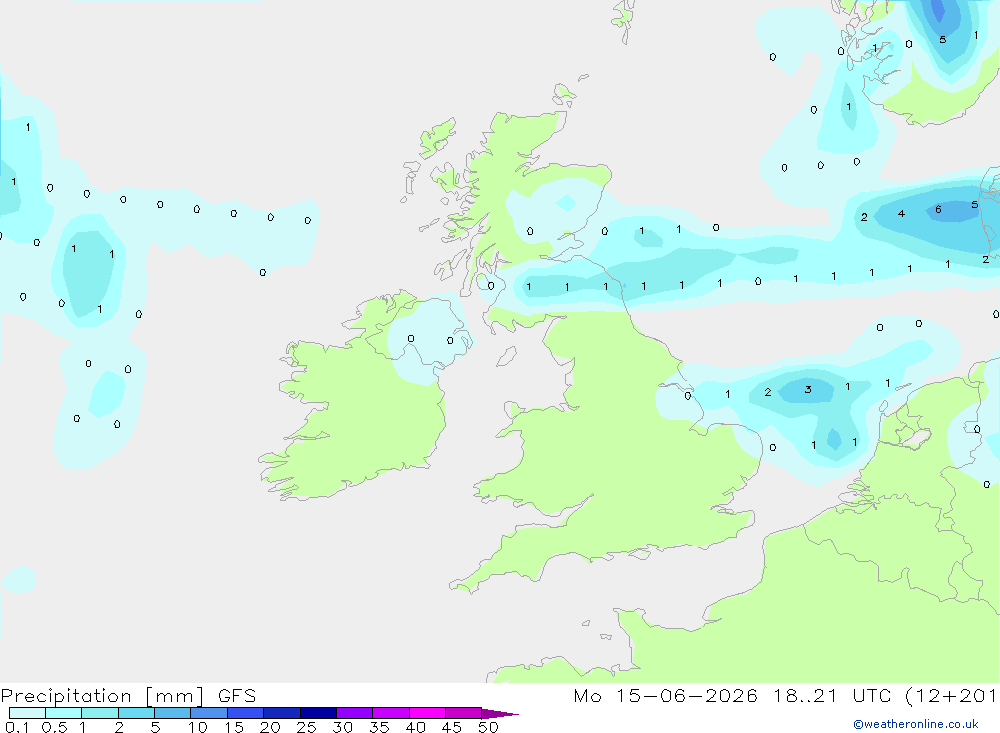Click the '30' legend scale label
The image size is (1000, 733).
tap(342, 727)
